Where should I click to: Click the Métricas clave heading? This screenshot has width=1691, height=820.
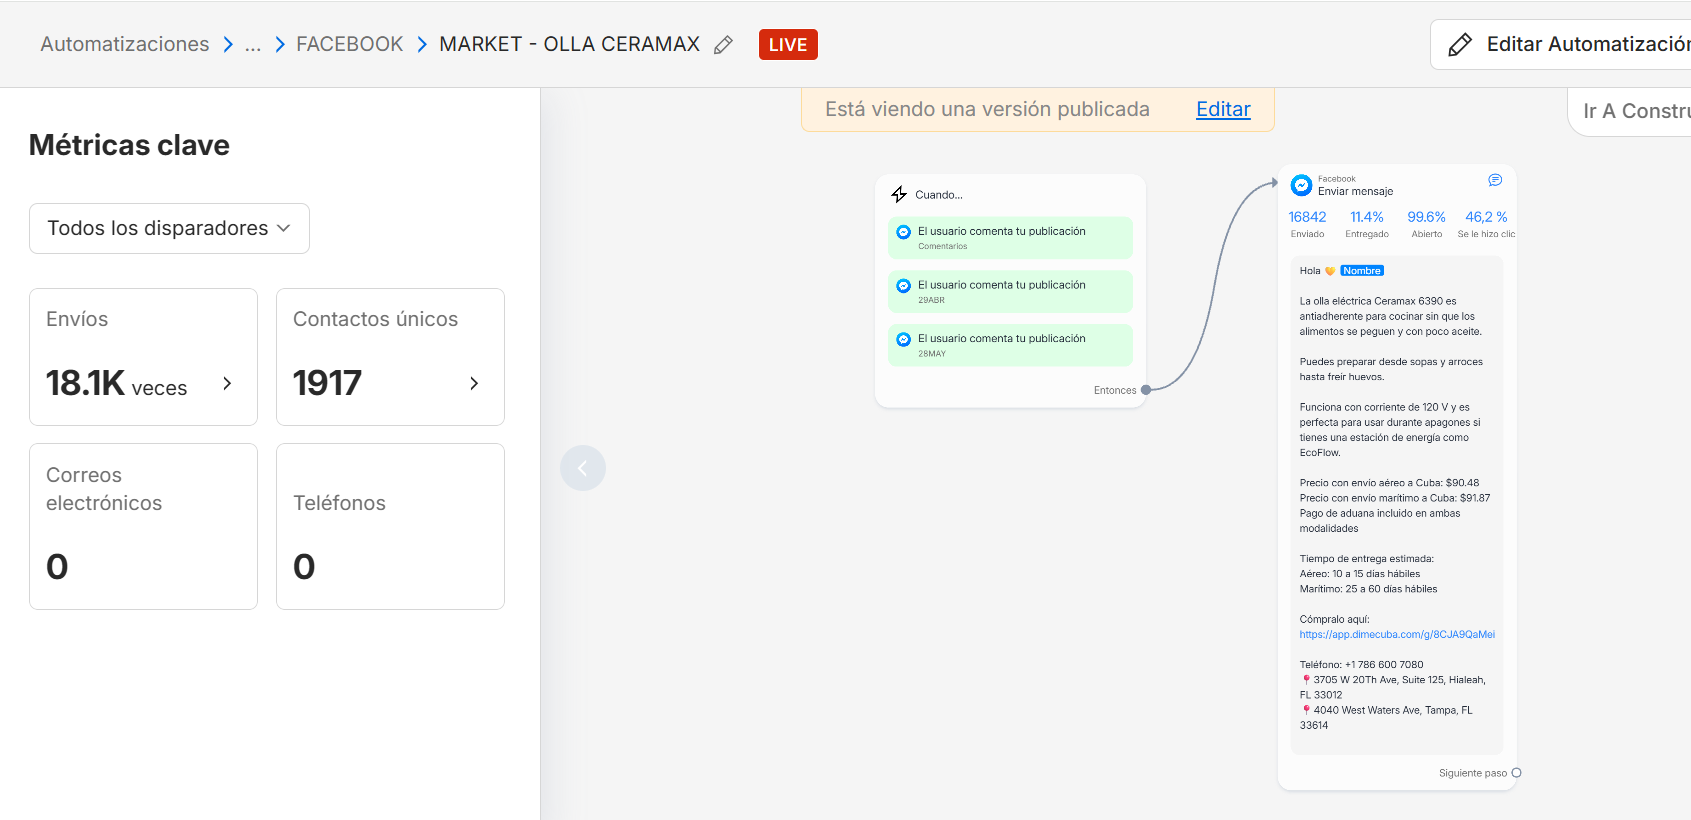pyautogui.click(x=129, y=145)
